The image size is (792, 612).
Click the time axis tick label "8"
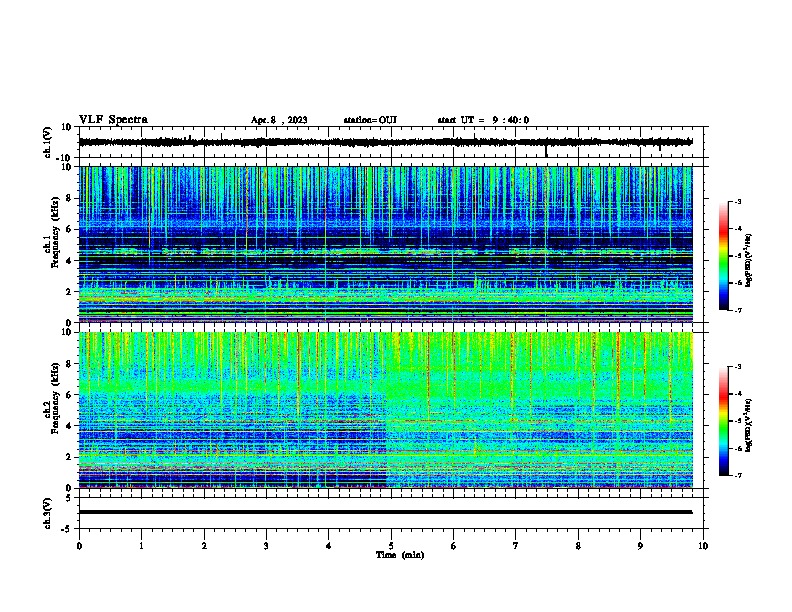[x=578, y=546]
